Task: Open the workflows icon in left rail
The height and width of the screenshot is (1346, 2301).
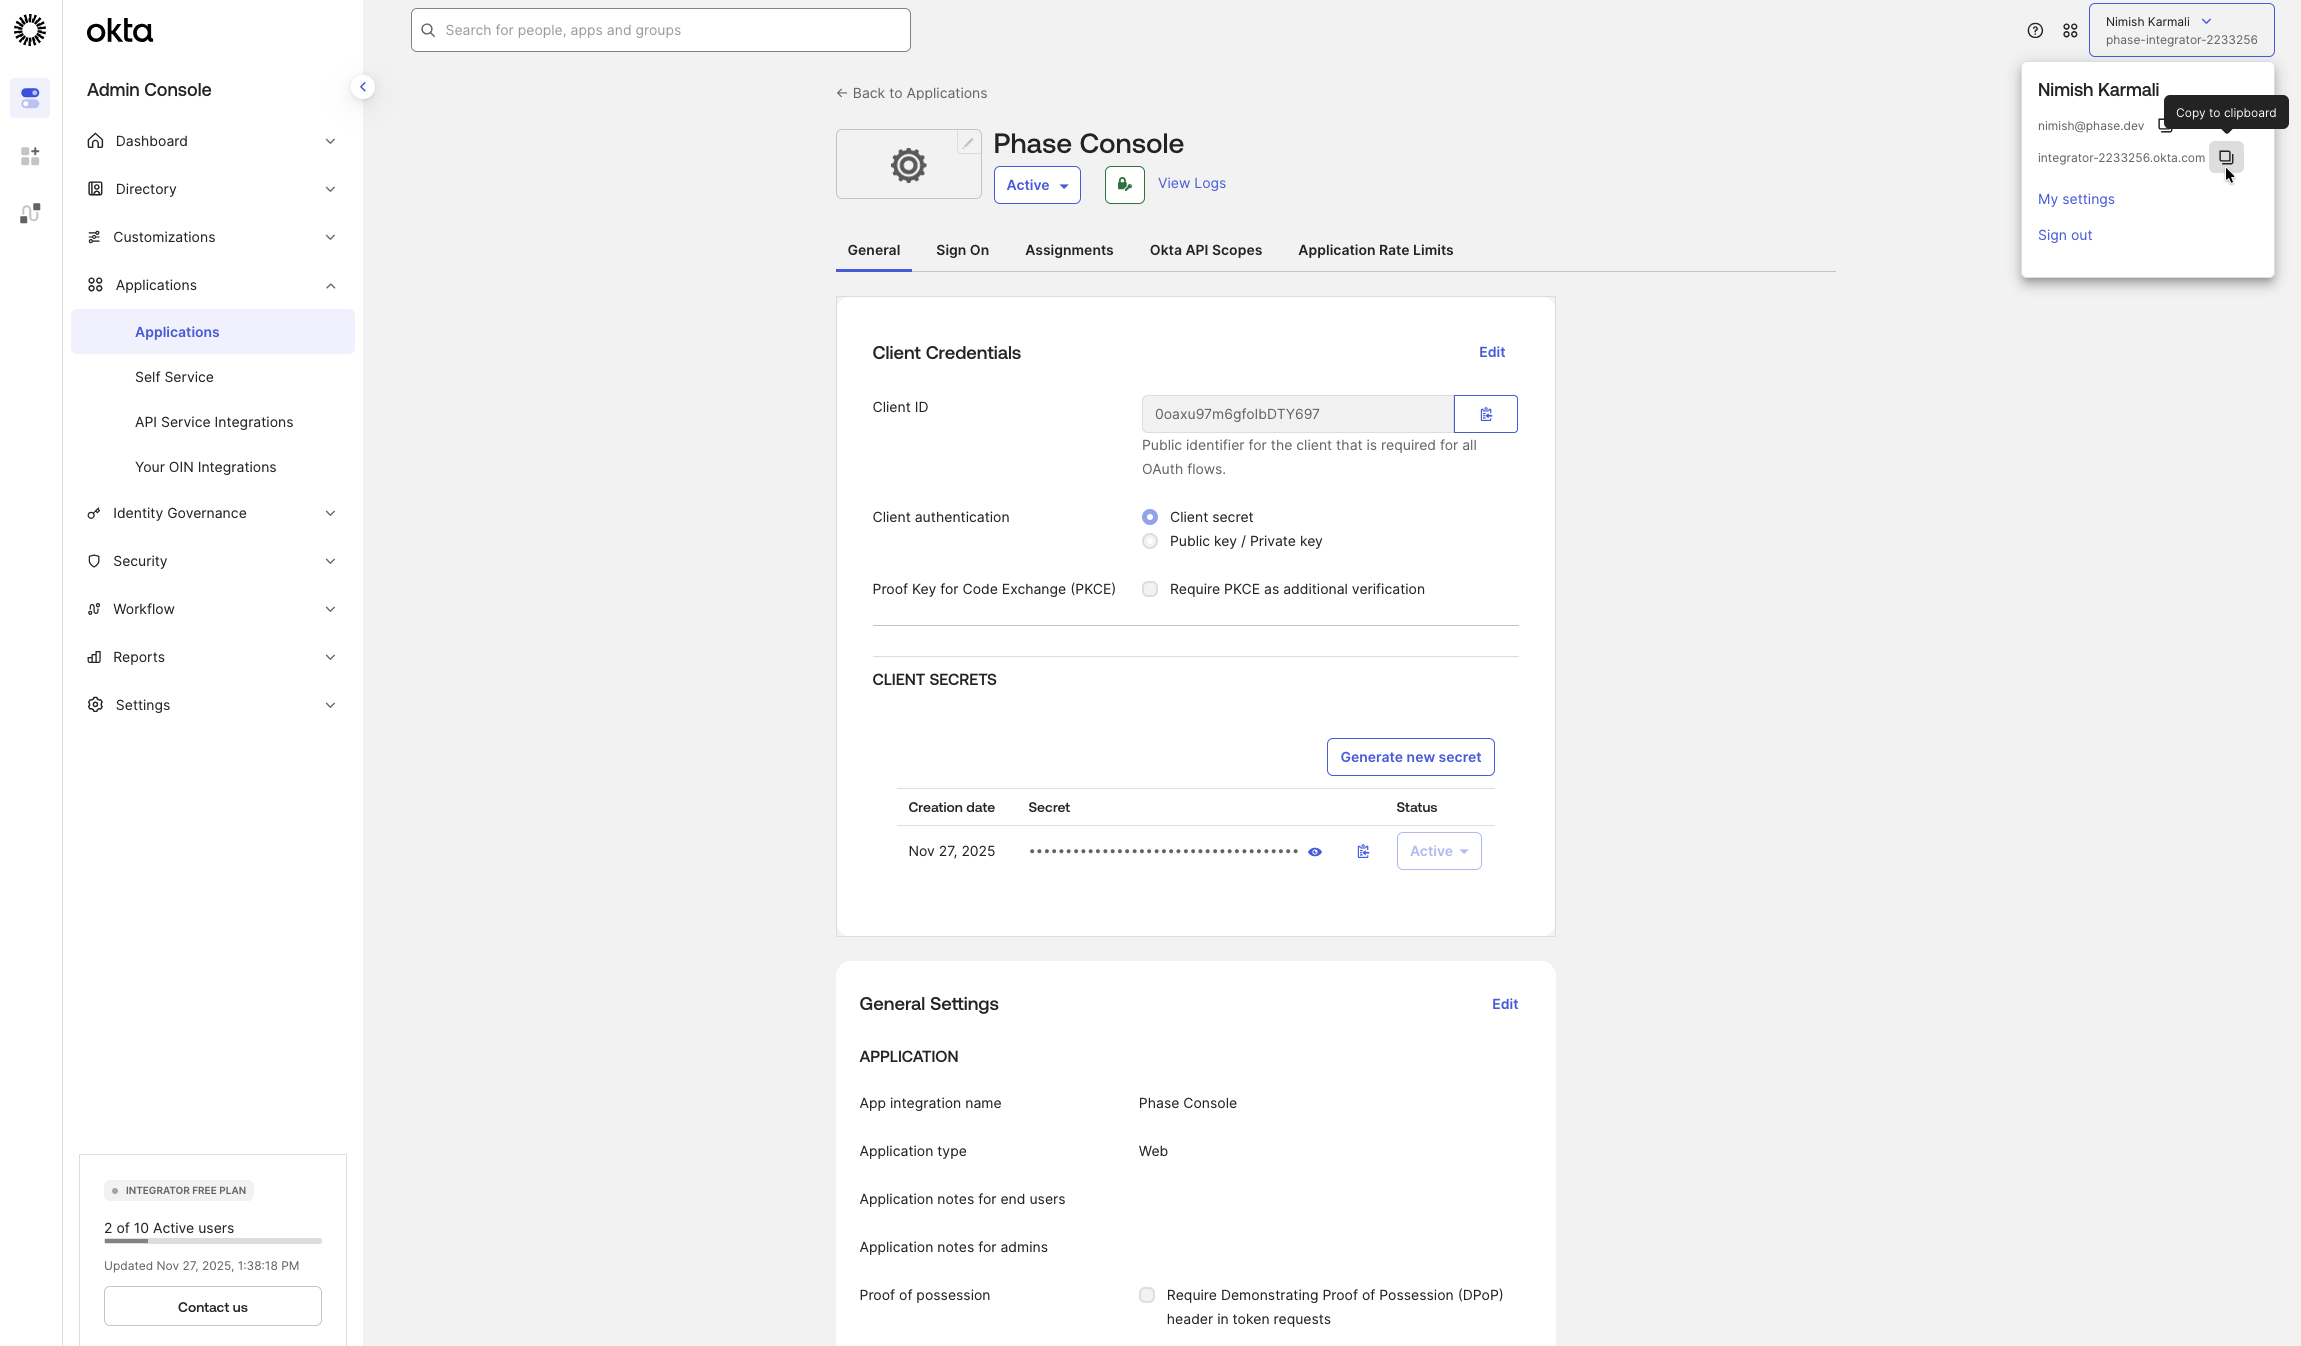Action: (30, 213)
